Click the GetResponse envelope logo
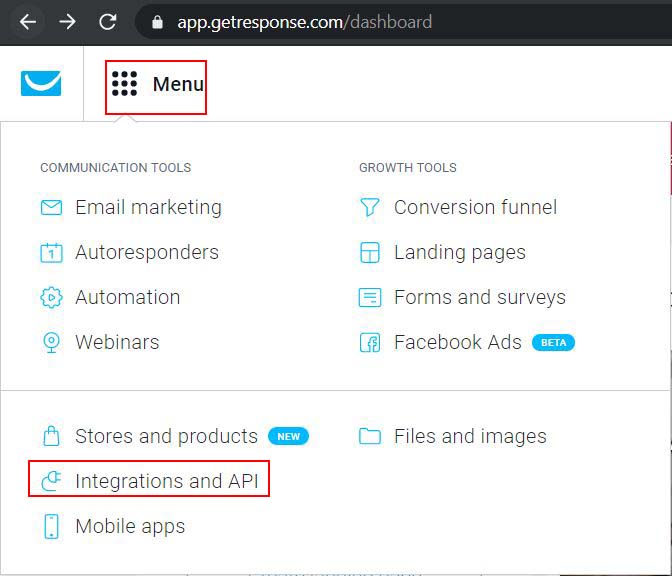Image resolution: width=672 pixels, height=576 pixels. pos(41,83)
